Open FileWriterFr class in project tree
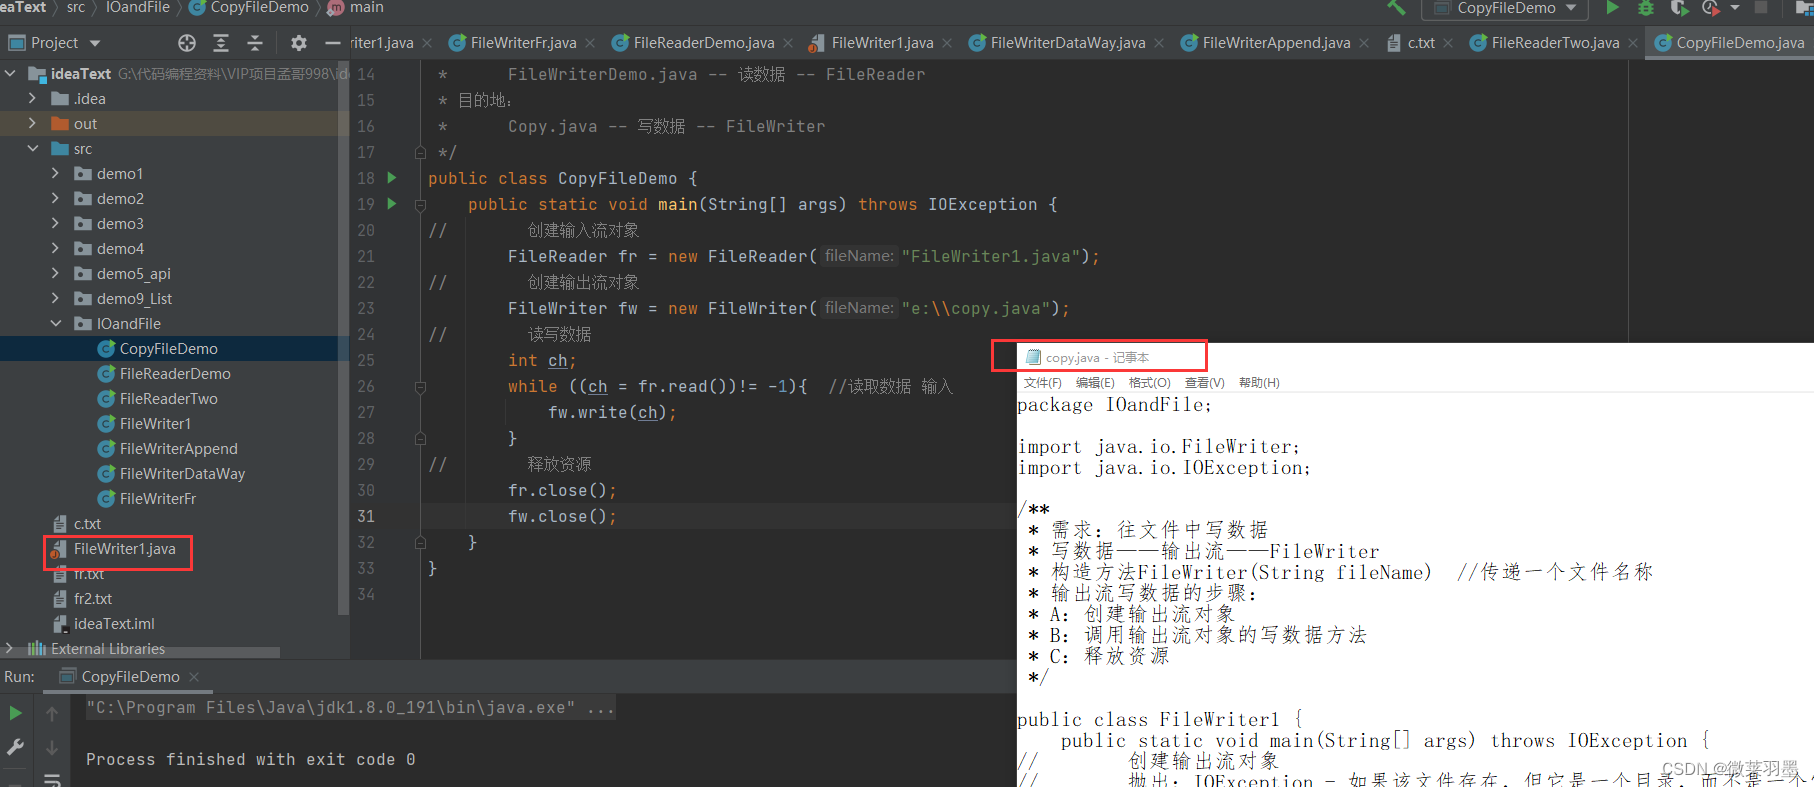The image size is (1814, 787). point(158,498)
